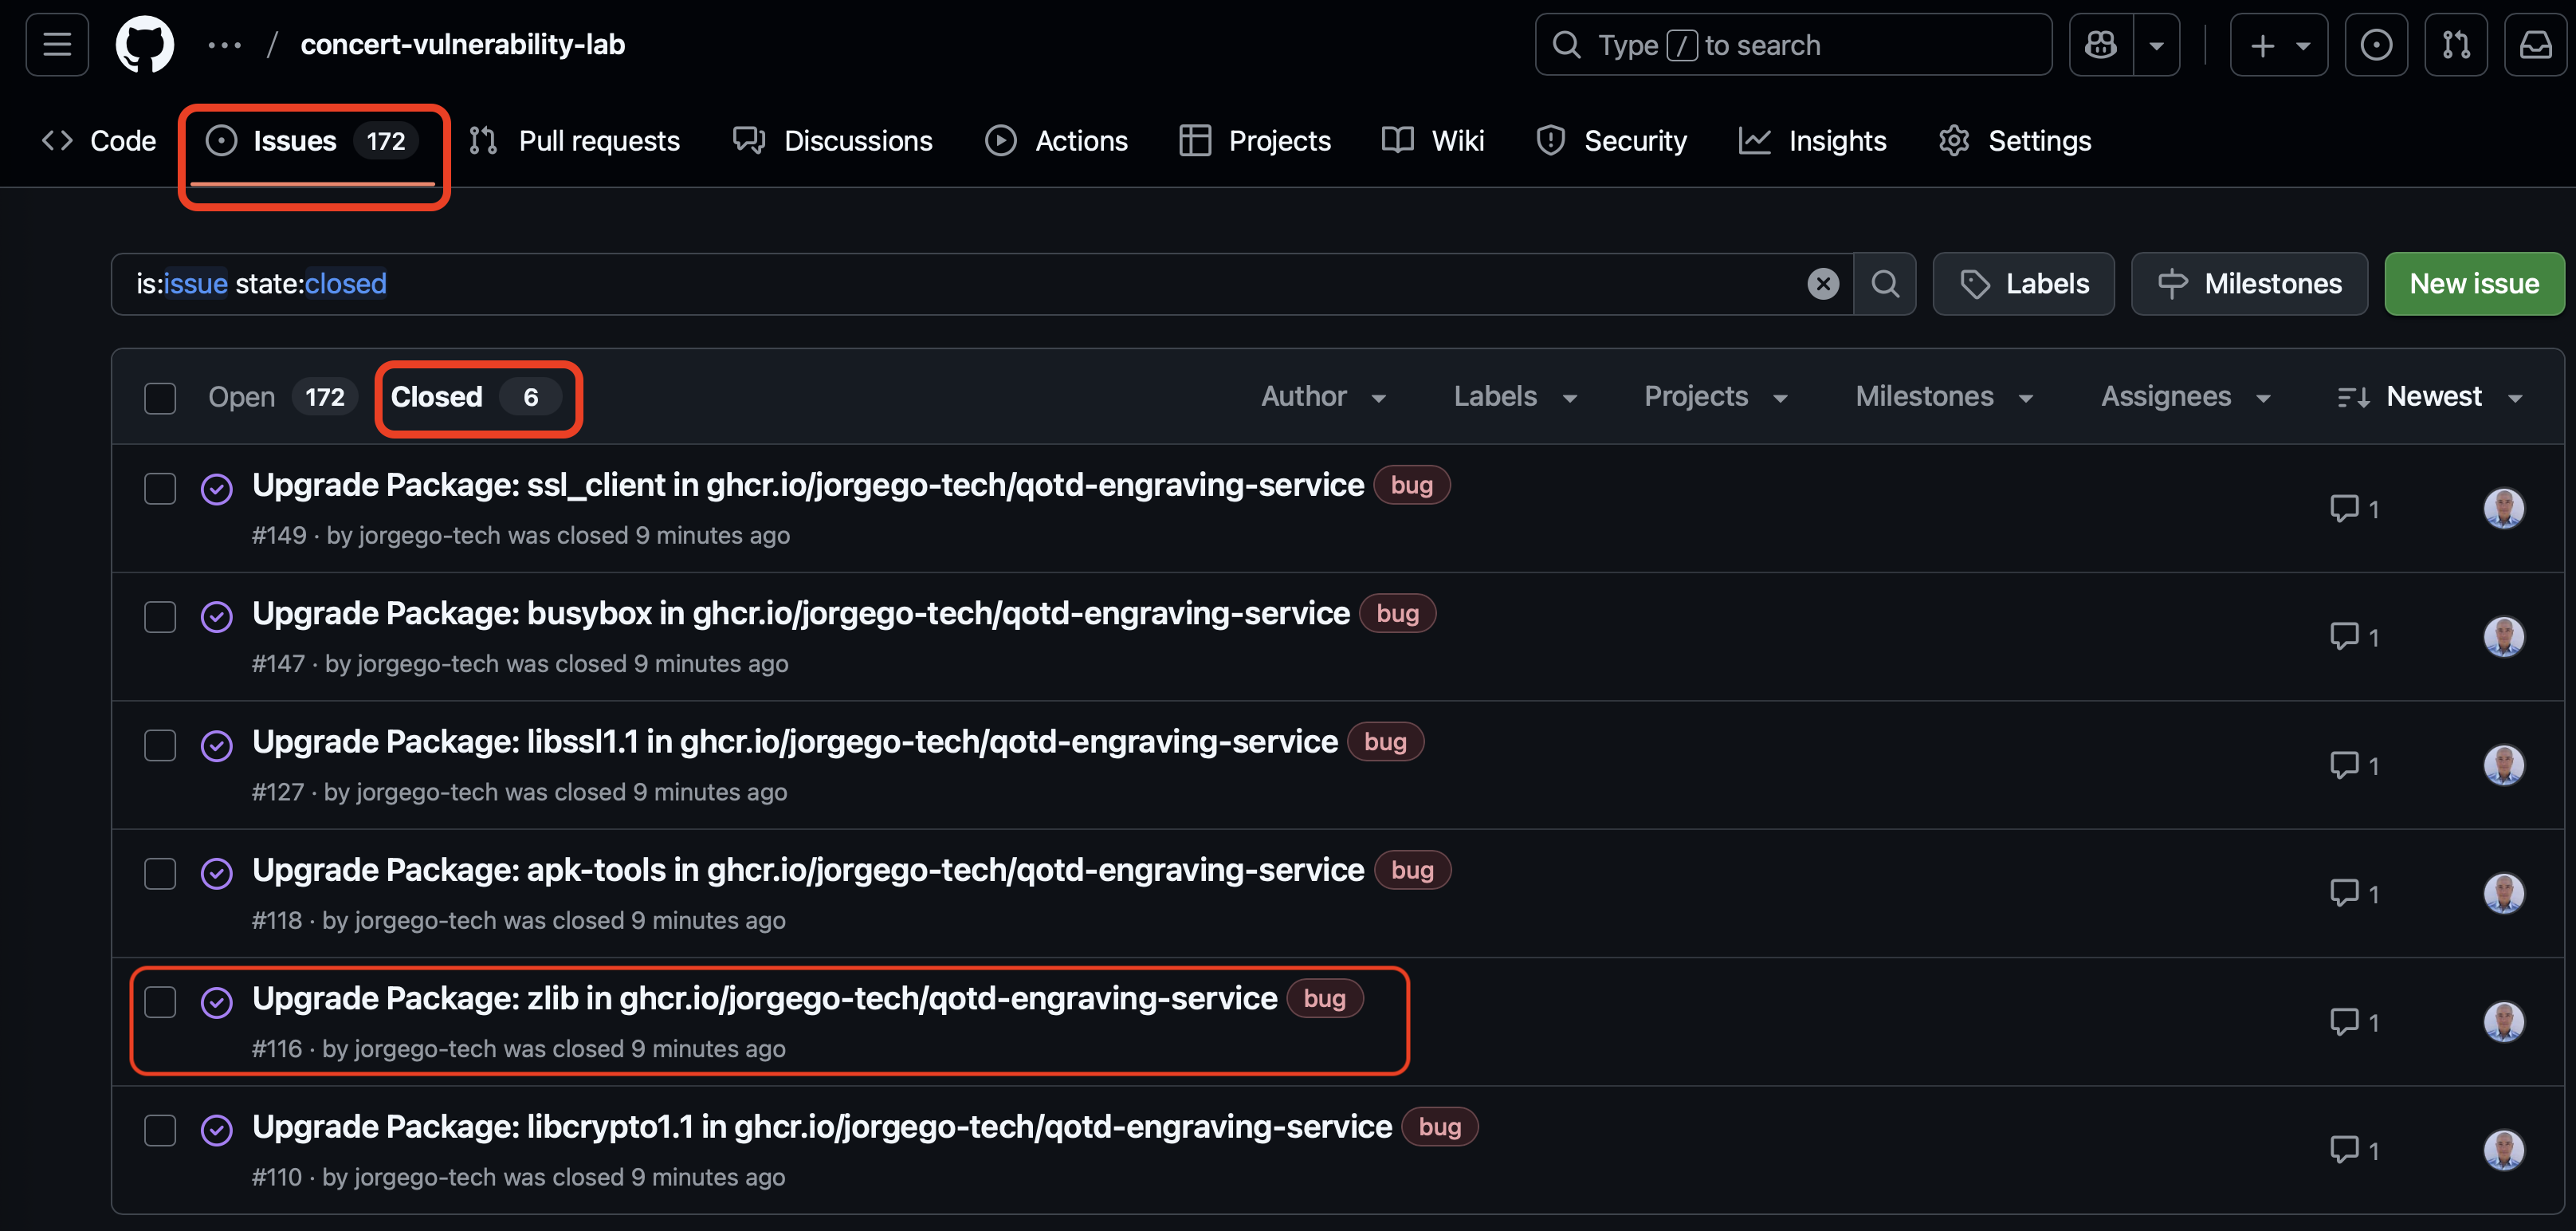Open the notifications inbox icon

click(2535, 45)
